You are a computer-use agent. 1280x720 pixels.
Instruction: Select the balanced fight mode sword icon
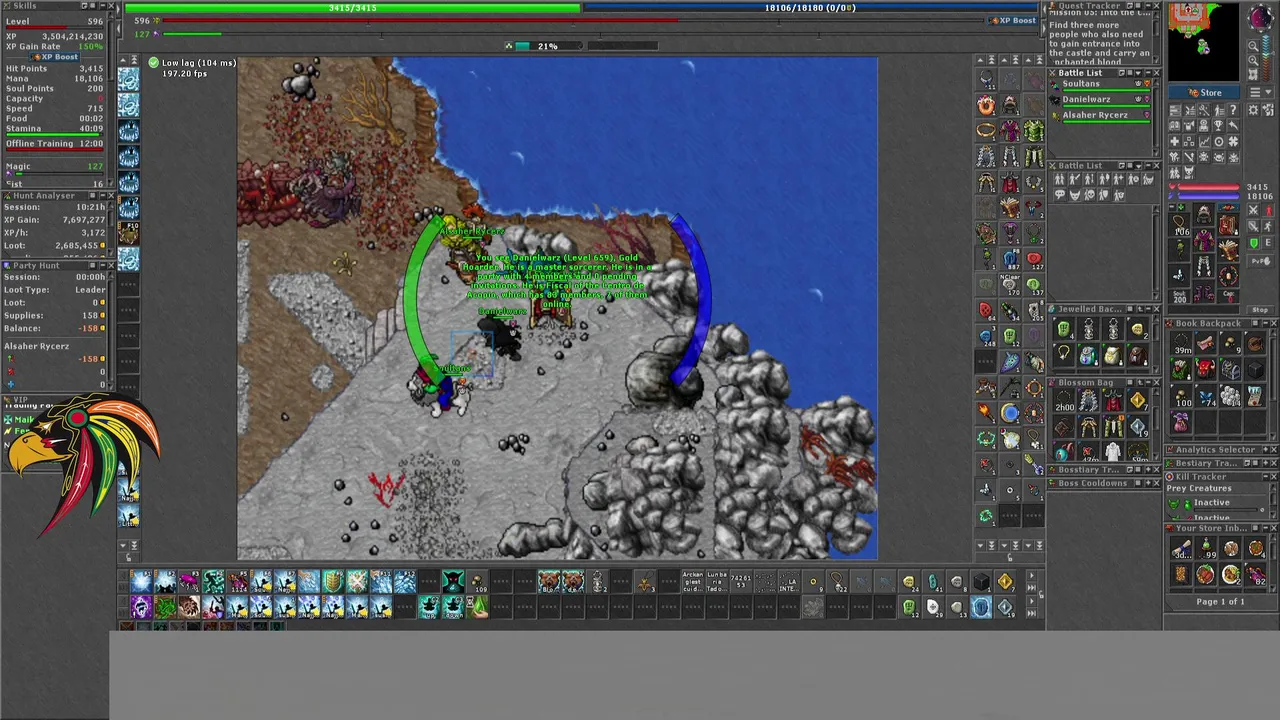1253,226
